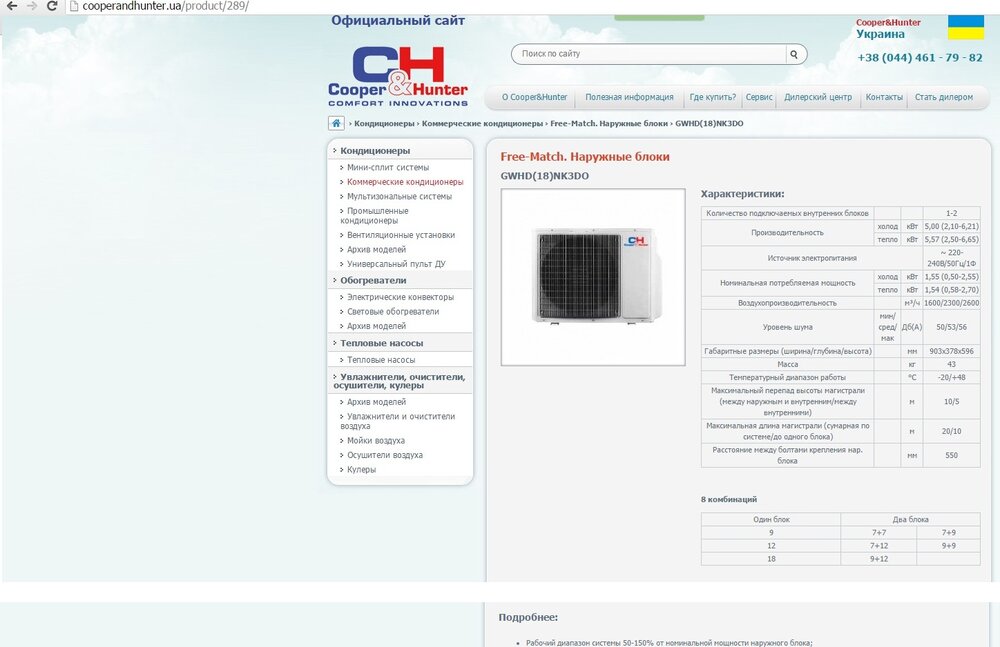
Task: Click the '903x378x596' dimensions cell
Action: coord(951,351)
